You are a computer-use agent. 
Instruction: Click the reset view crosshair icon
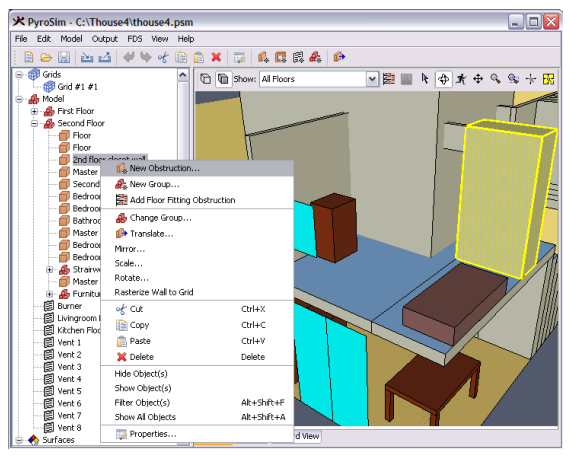[x=531, y=79]
